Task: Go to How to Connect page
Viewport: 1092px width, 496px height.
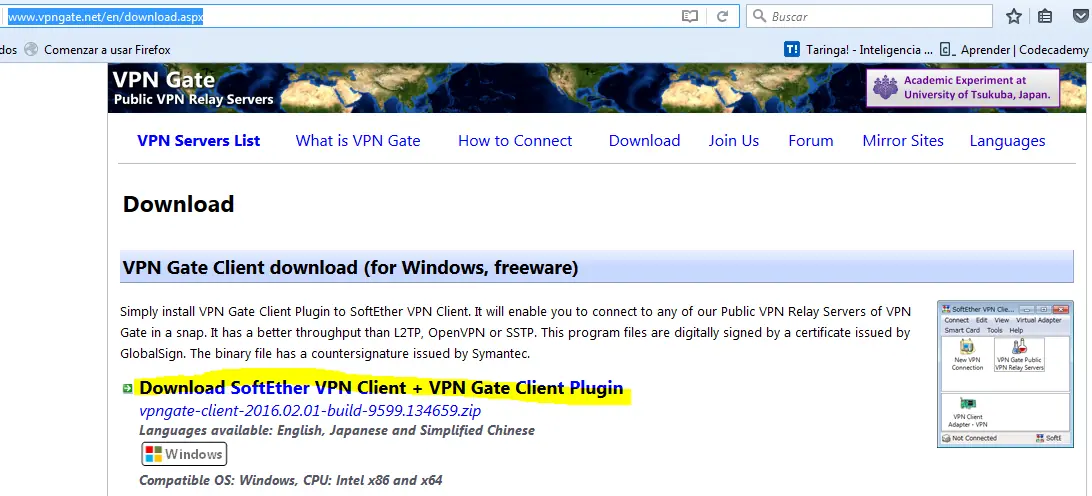Action: point(515,141)
